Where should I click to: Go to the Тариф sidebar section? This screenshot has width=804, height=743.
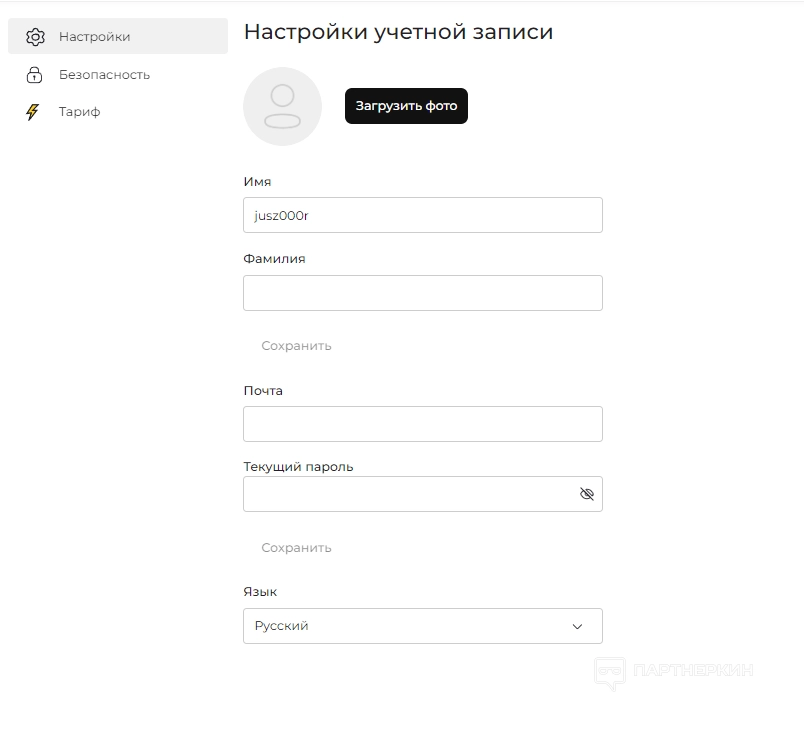click(80, 112)
